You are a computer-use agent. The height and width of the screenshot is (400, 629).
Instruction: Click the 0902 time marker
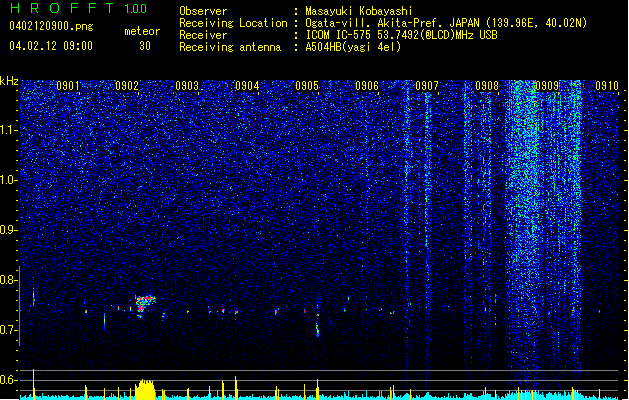(127, 86)
